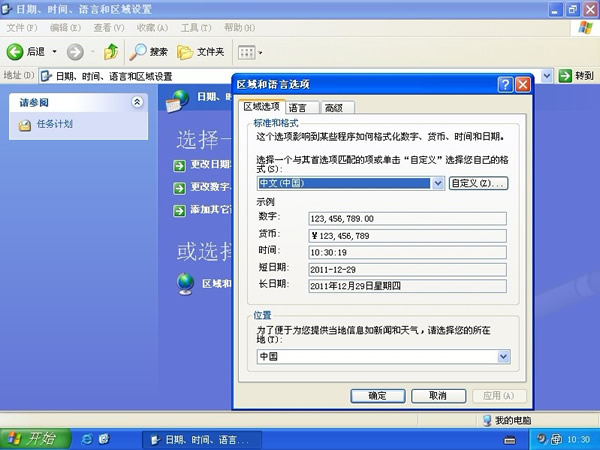Click the second quick launch icon
The width and height of the screenshot is (600, 450).
click(x=104, y=439)
